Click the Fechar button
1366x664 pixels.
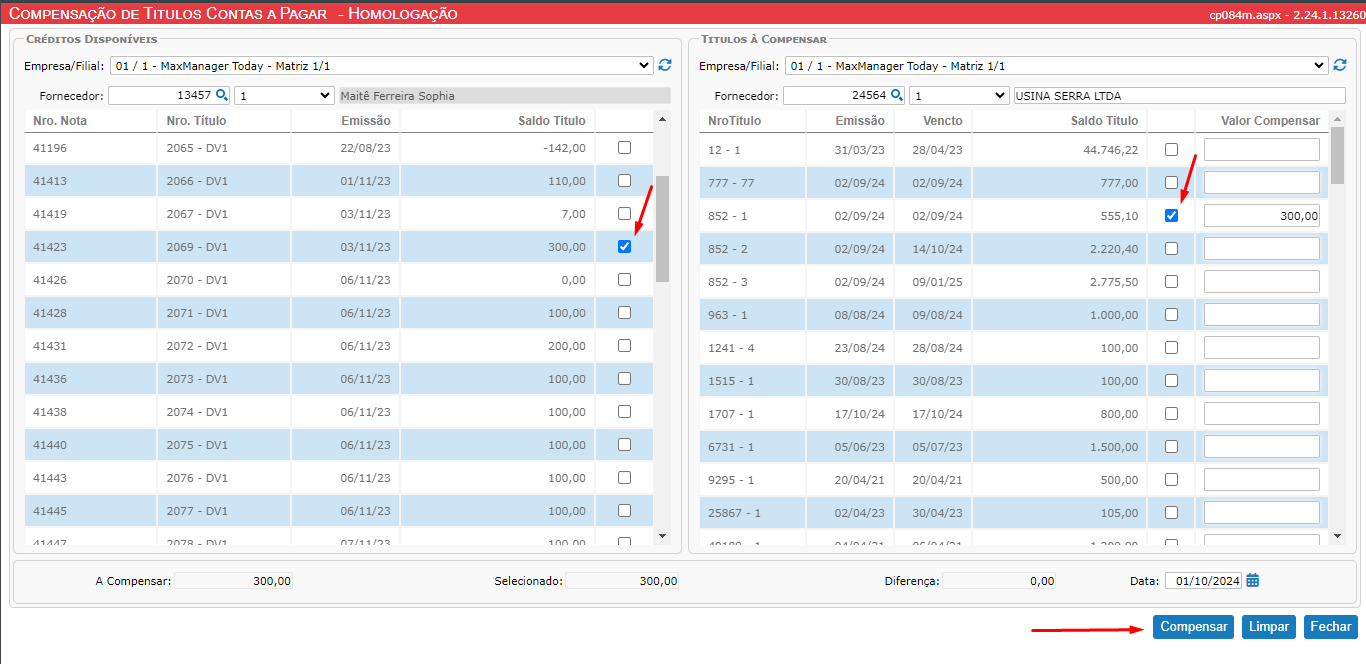click(1331, 627)
